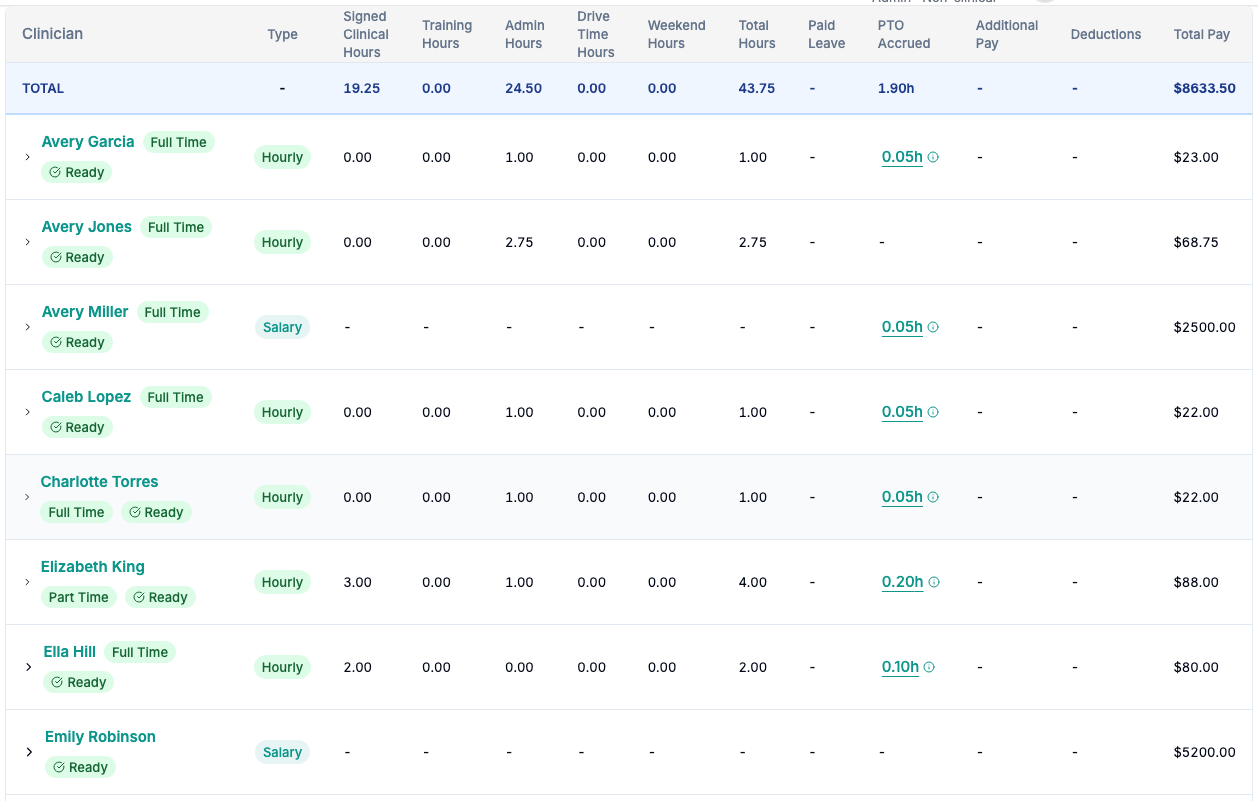Screen dimensions: 1258x801
Task: Click info icon beside Caleb Lopez's 0.05h
Action: (x=933, y=412)
